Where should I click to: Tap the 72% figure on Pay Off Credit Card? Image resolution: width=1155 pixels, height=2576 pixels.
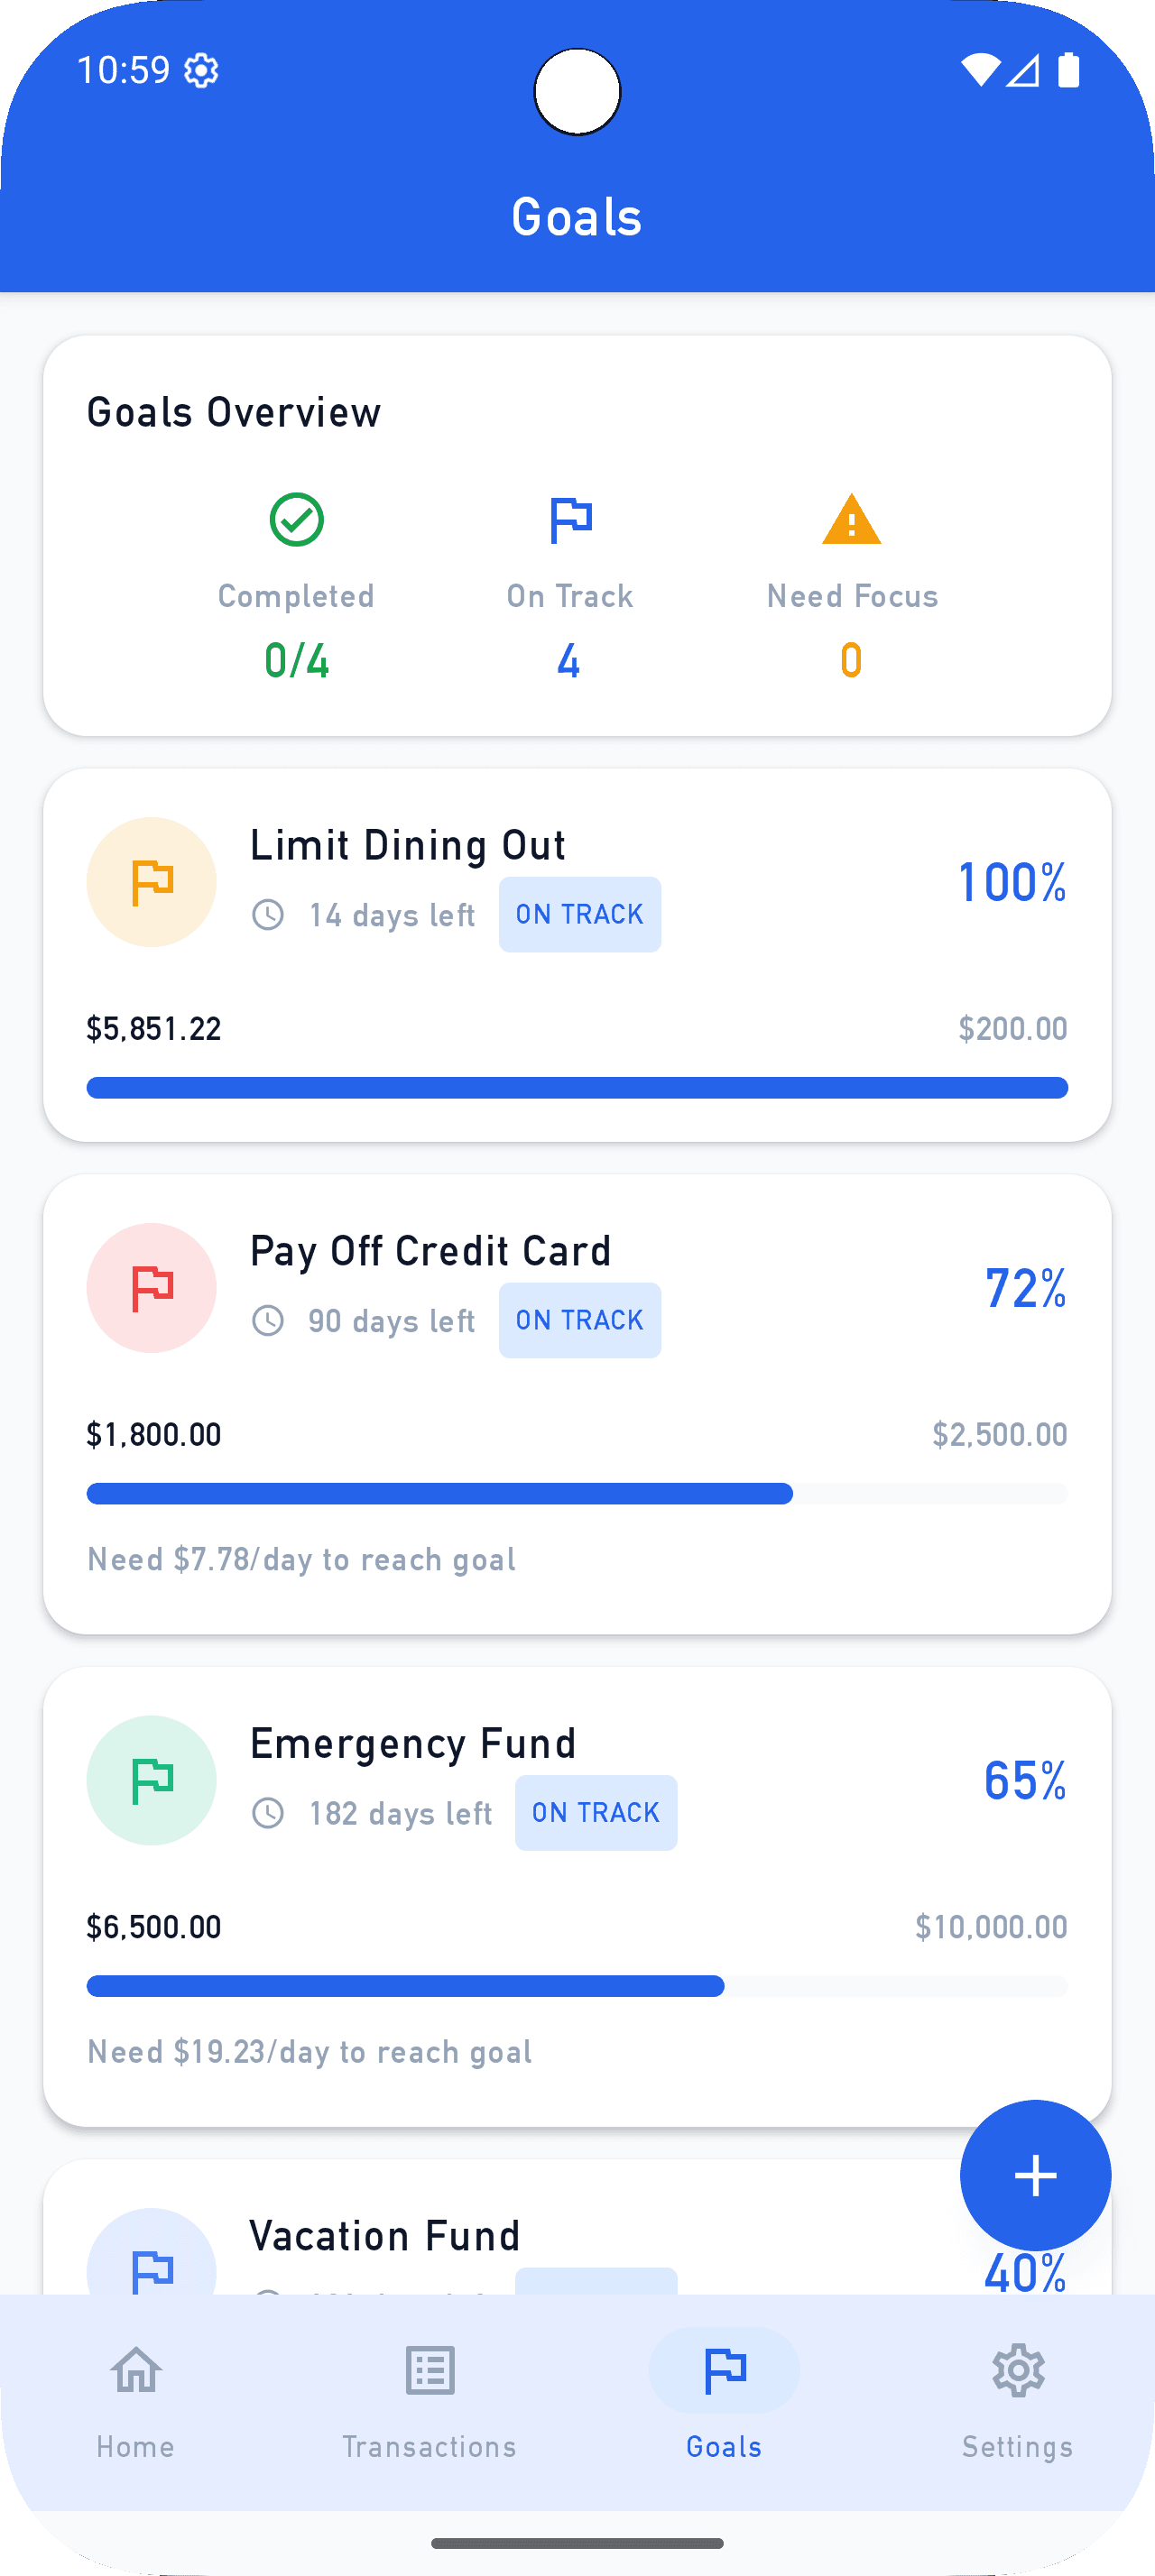[1025, 1288]
